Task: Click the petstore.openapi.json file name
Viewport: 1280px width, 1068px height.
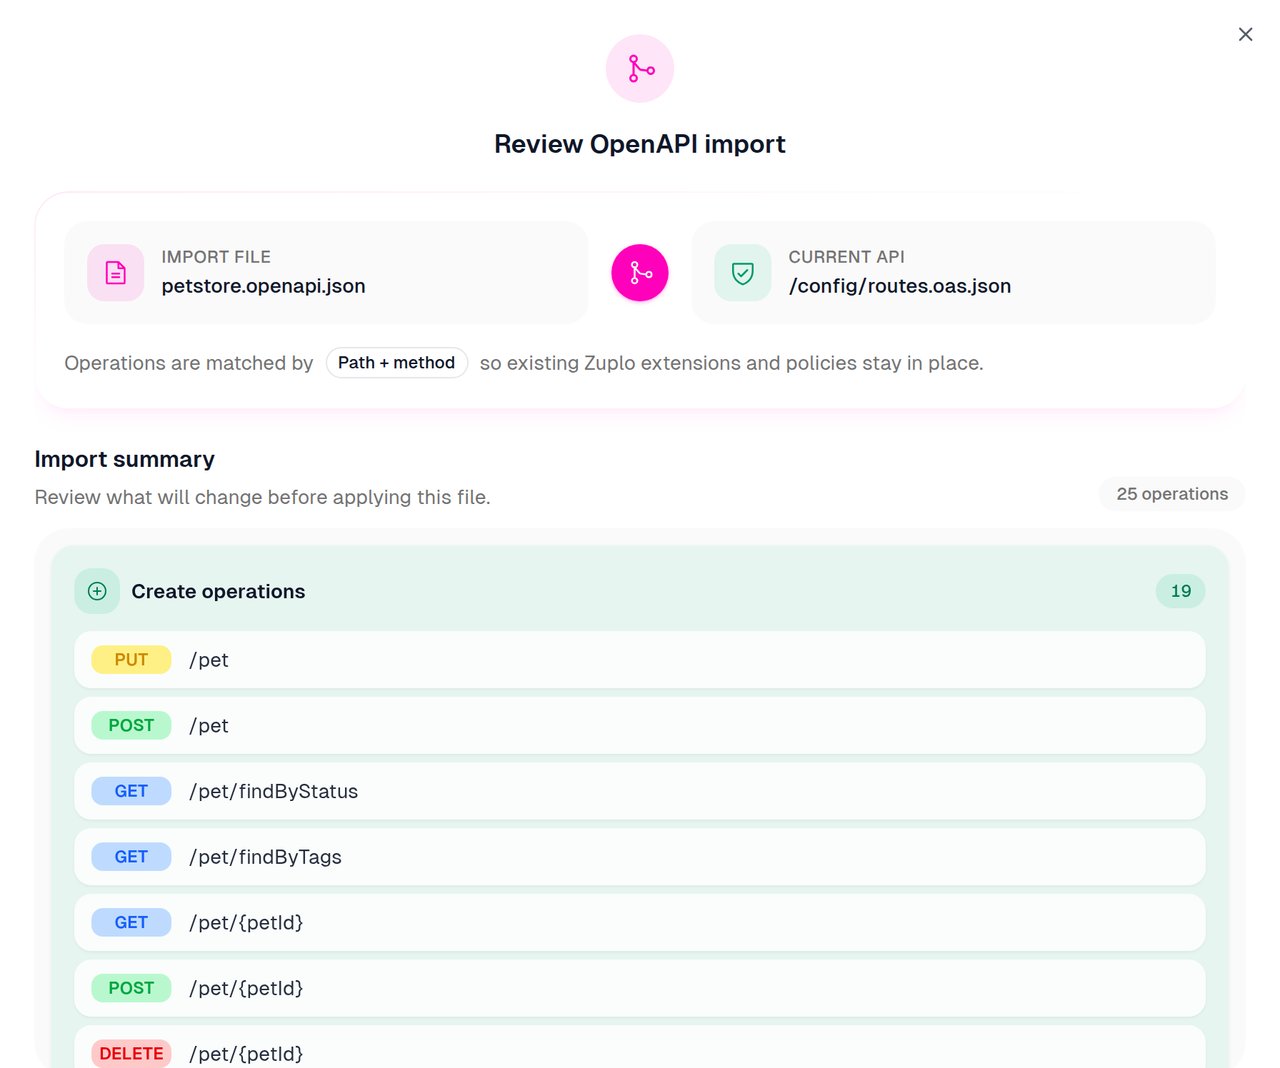Action: click(263, 286)
